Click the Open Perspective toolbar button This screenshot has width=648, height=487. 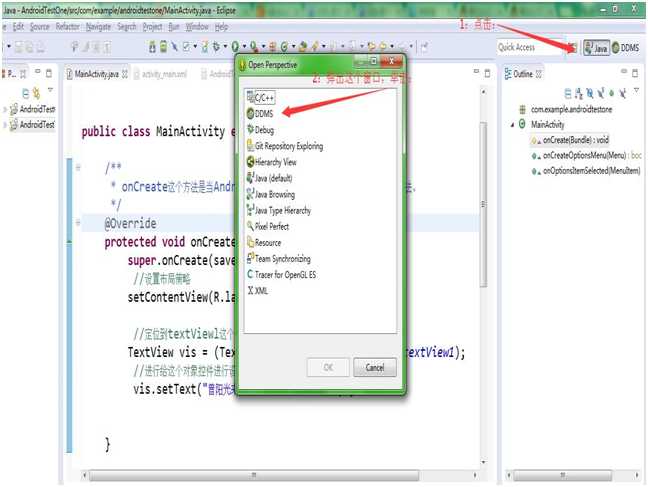click(x=572, y=47)
